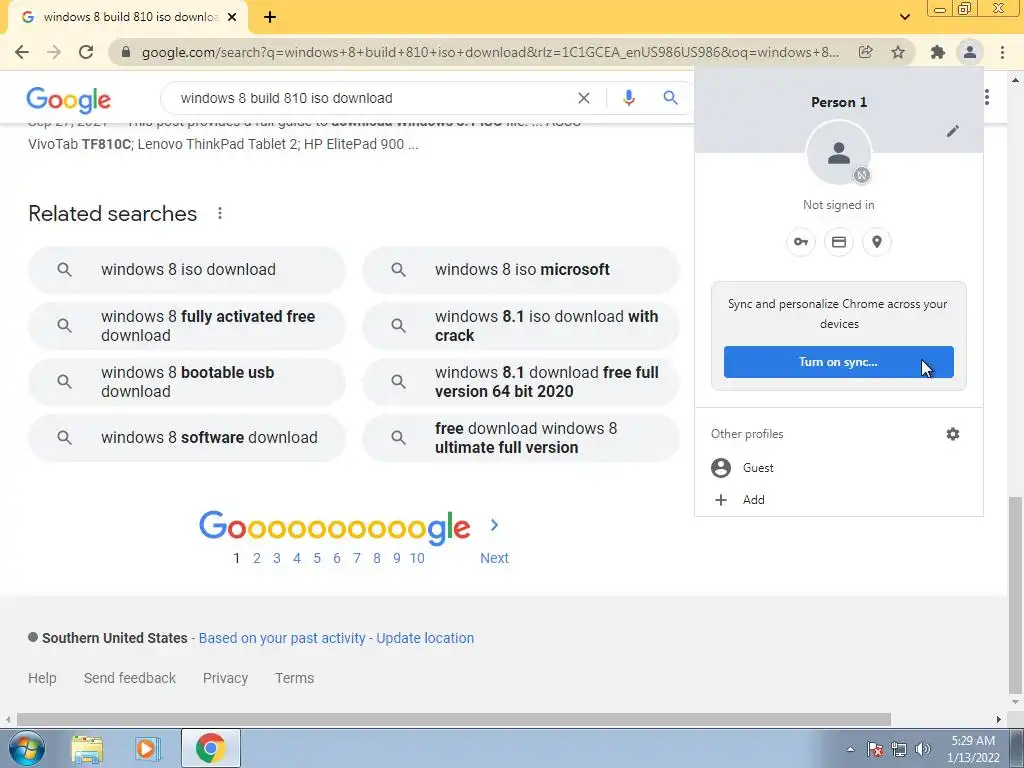1024x768 pixels.
Task: Choose windows 8.1 iso download with crack
Action: point(521,326)
